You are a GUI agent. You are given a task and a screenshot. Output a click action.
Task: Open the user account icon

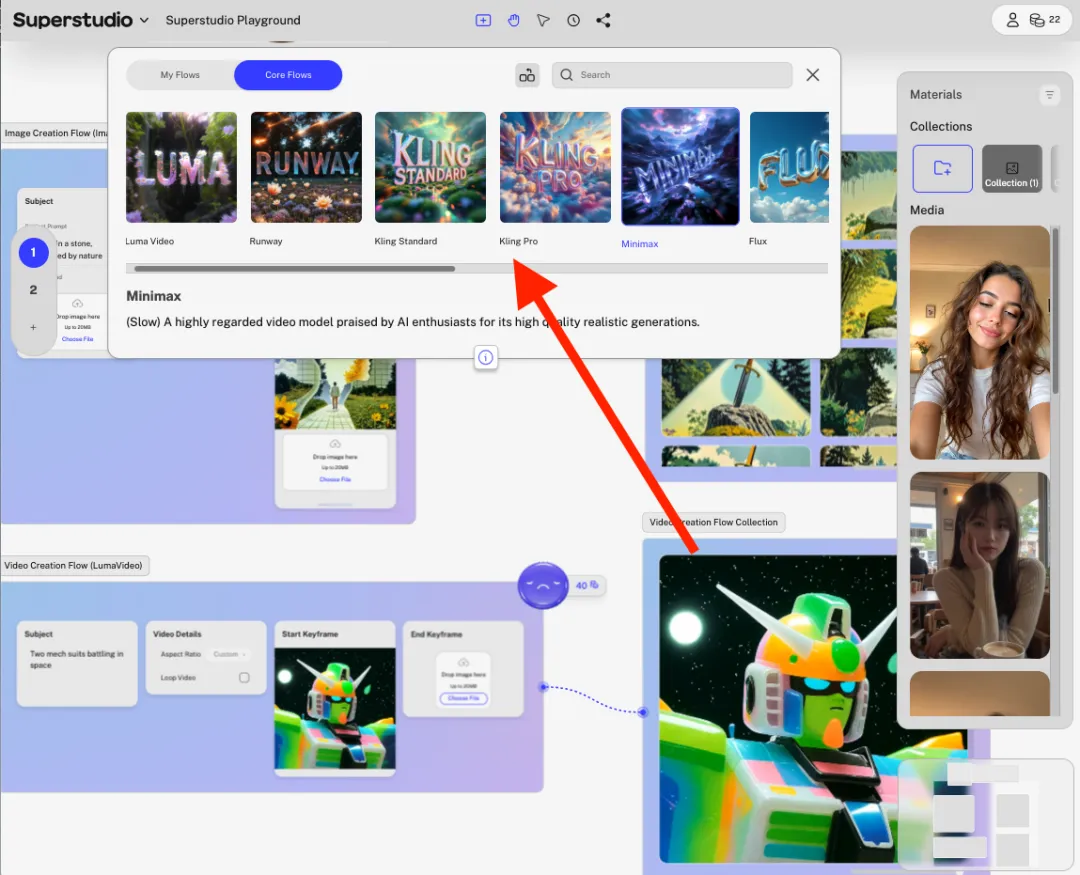click(x=1012, y=20)
